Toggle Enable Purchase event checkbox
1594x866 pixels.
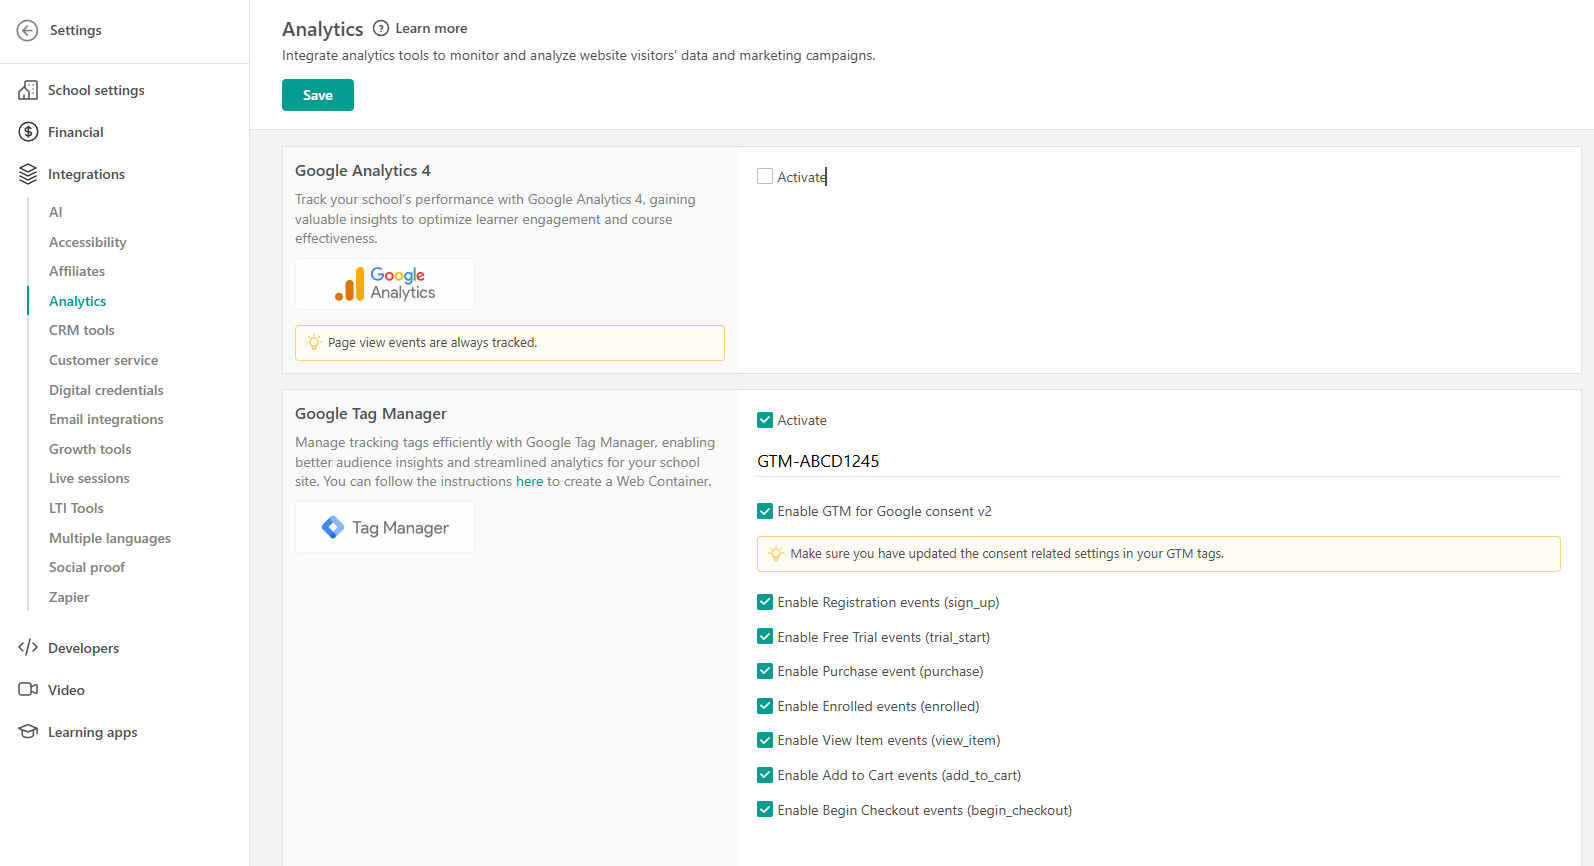(x=765, y=671)
